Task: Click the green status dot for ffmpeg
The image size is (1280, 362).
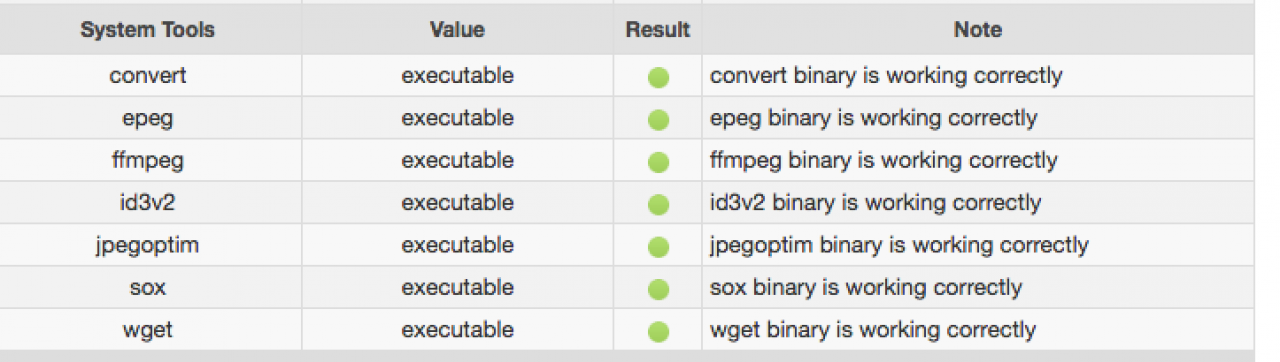Action: pyautogui.click(x=658, y=162)
